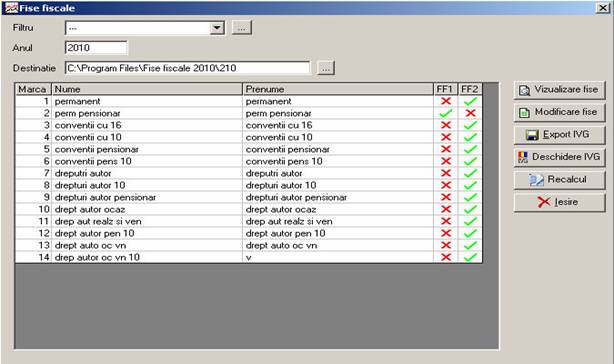This screenshot has height=364, width=614.
Task: Exit via the Iesire button
Action: [559, 202]
